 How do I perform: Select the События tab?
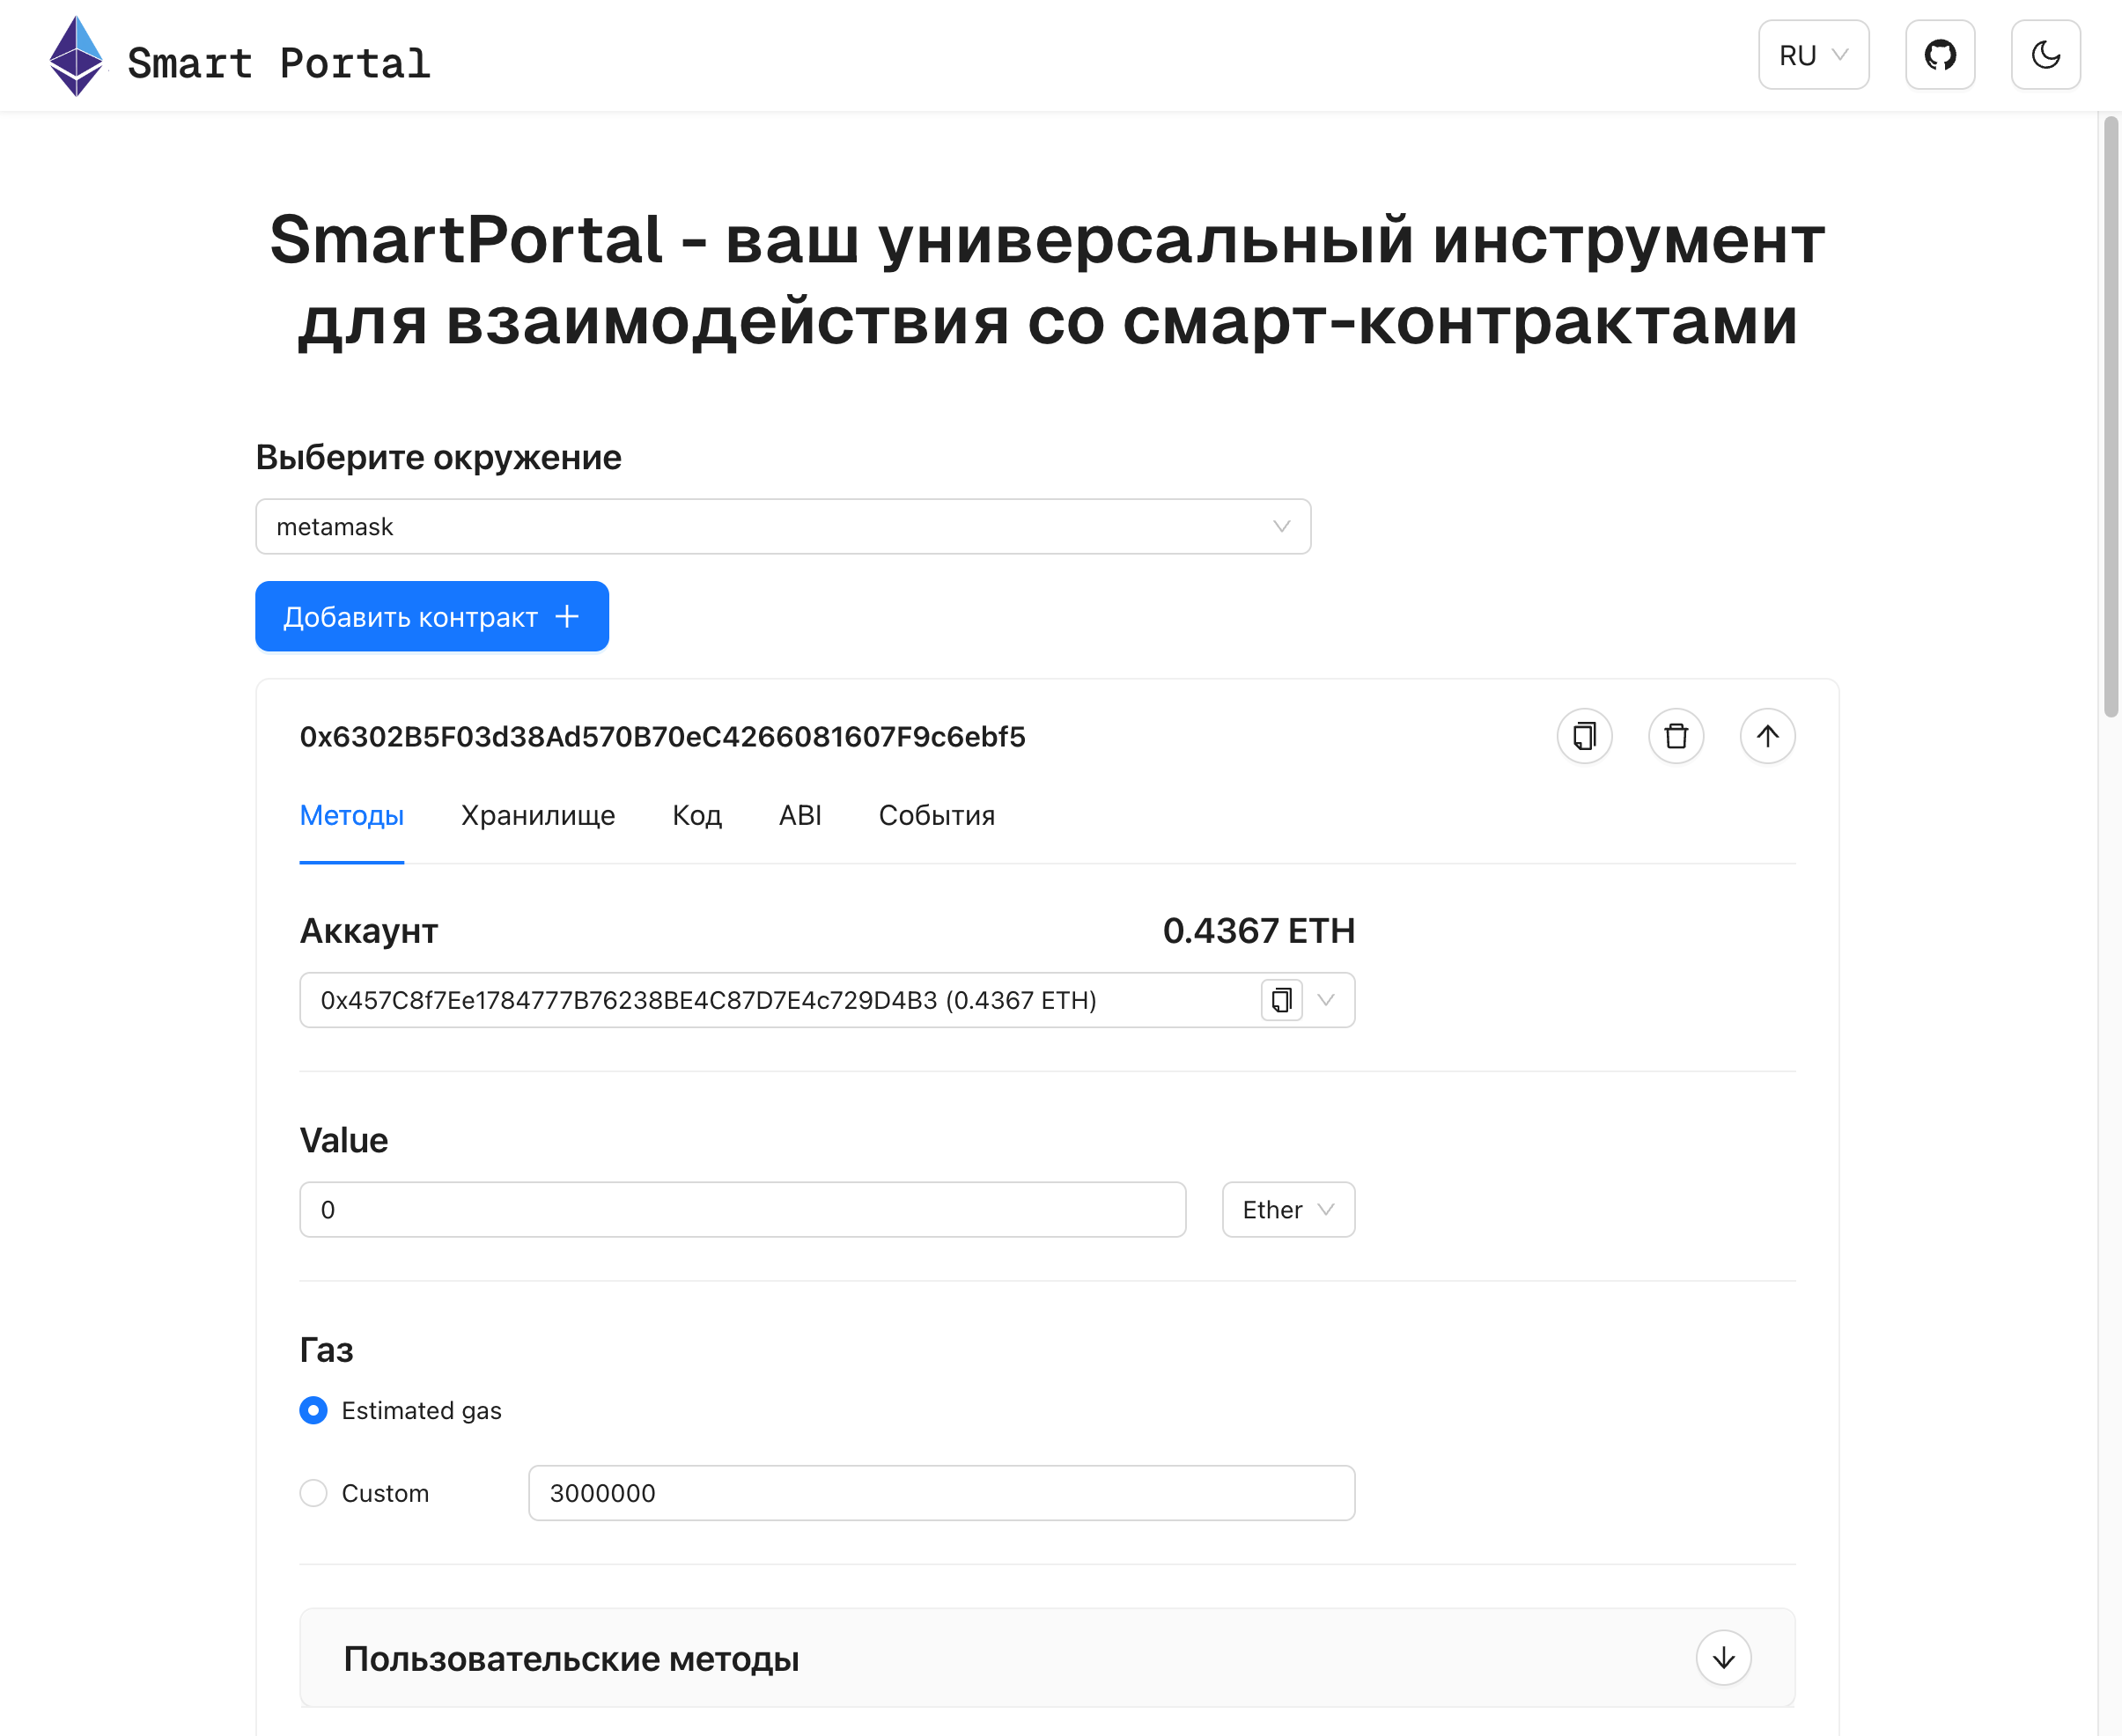[x=936, y=815]
